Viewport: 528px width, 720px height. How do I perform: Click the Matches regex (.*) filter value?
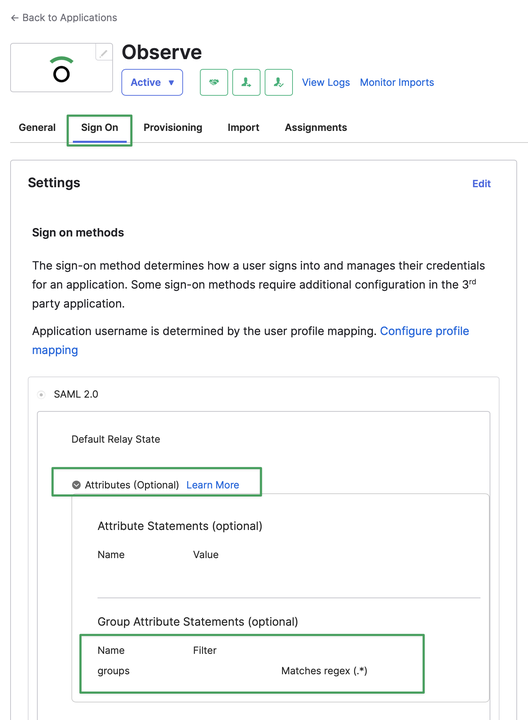click(x=324, y=671)
